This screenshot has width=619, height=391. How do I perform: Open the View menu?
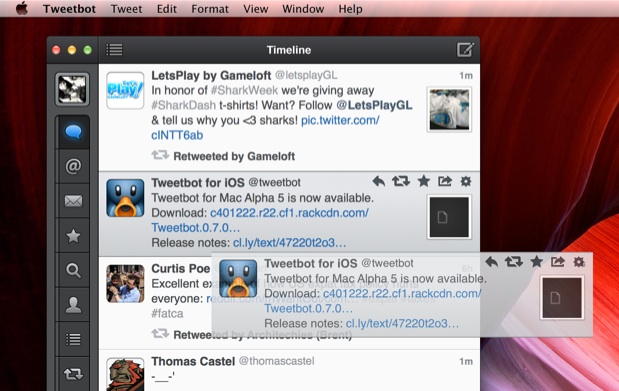(255, 9)
